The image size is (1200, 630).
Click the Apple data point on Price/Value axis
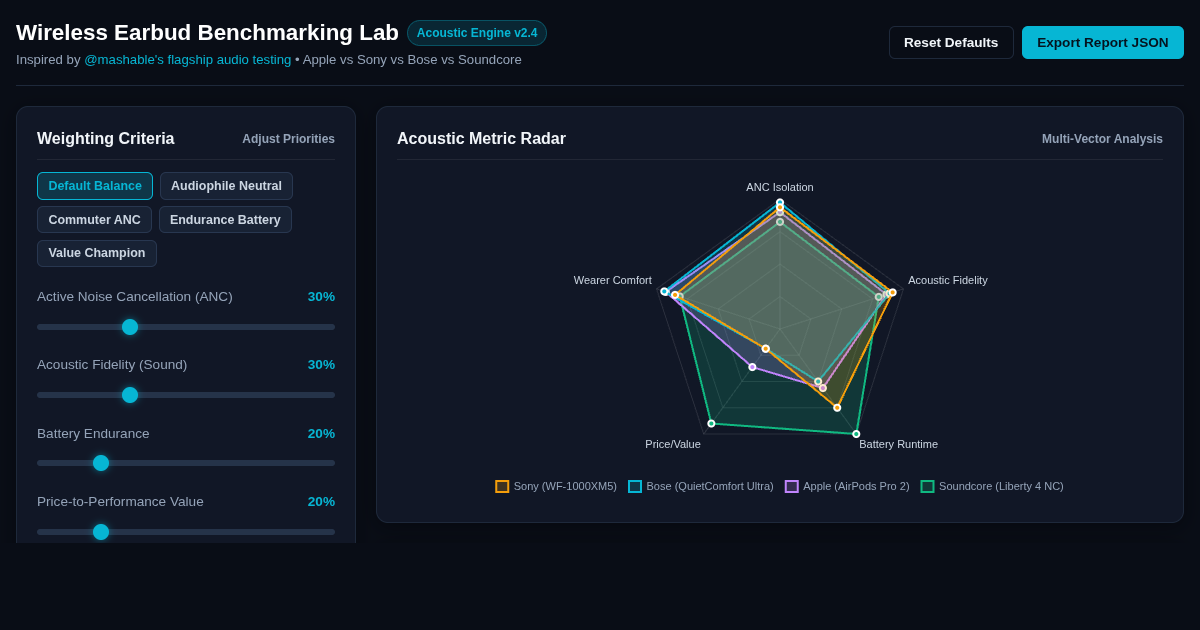coord(752,367)
